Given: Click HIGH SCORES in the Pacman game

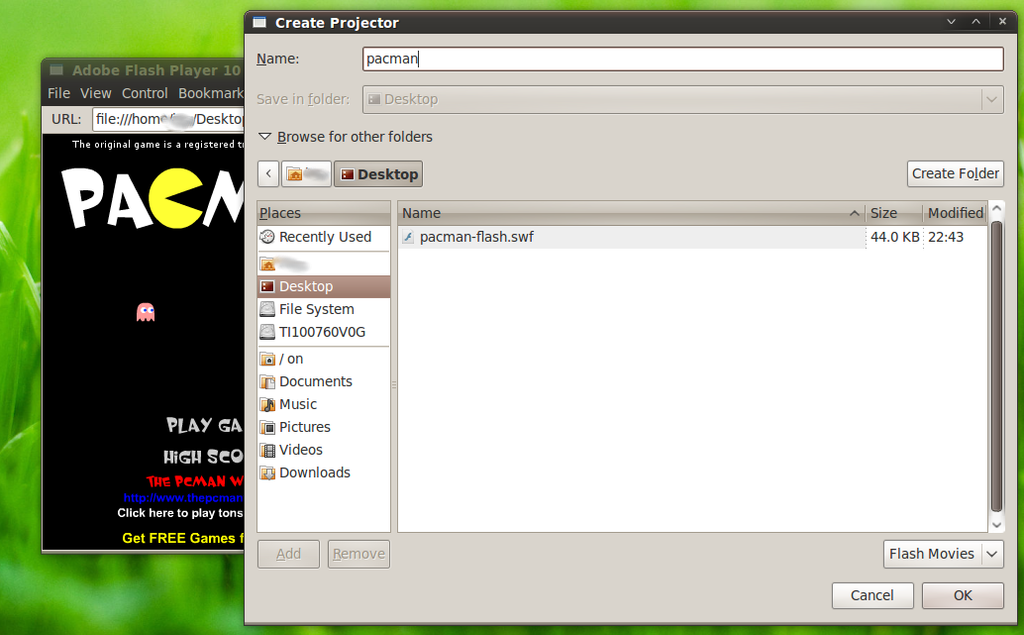Looking at the screenshot, I should (x=203, y=457).
